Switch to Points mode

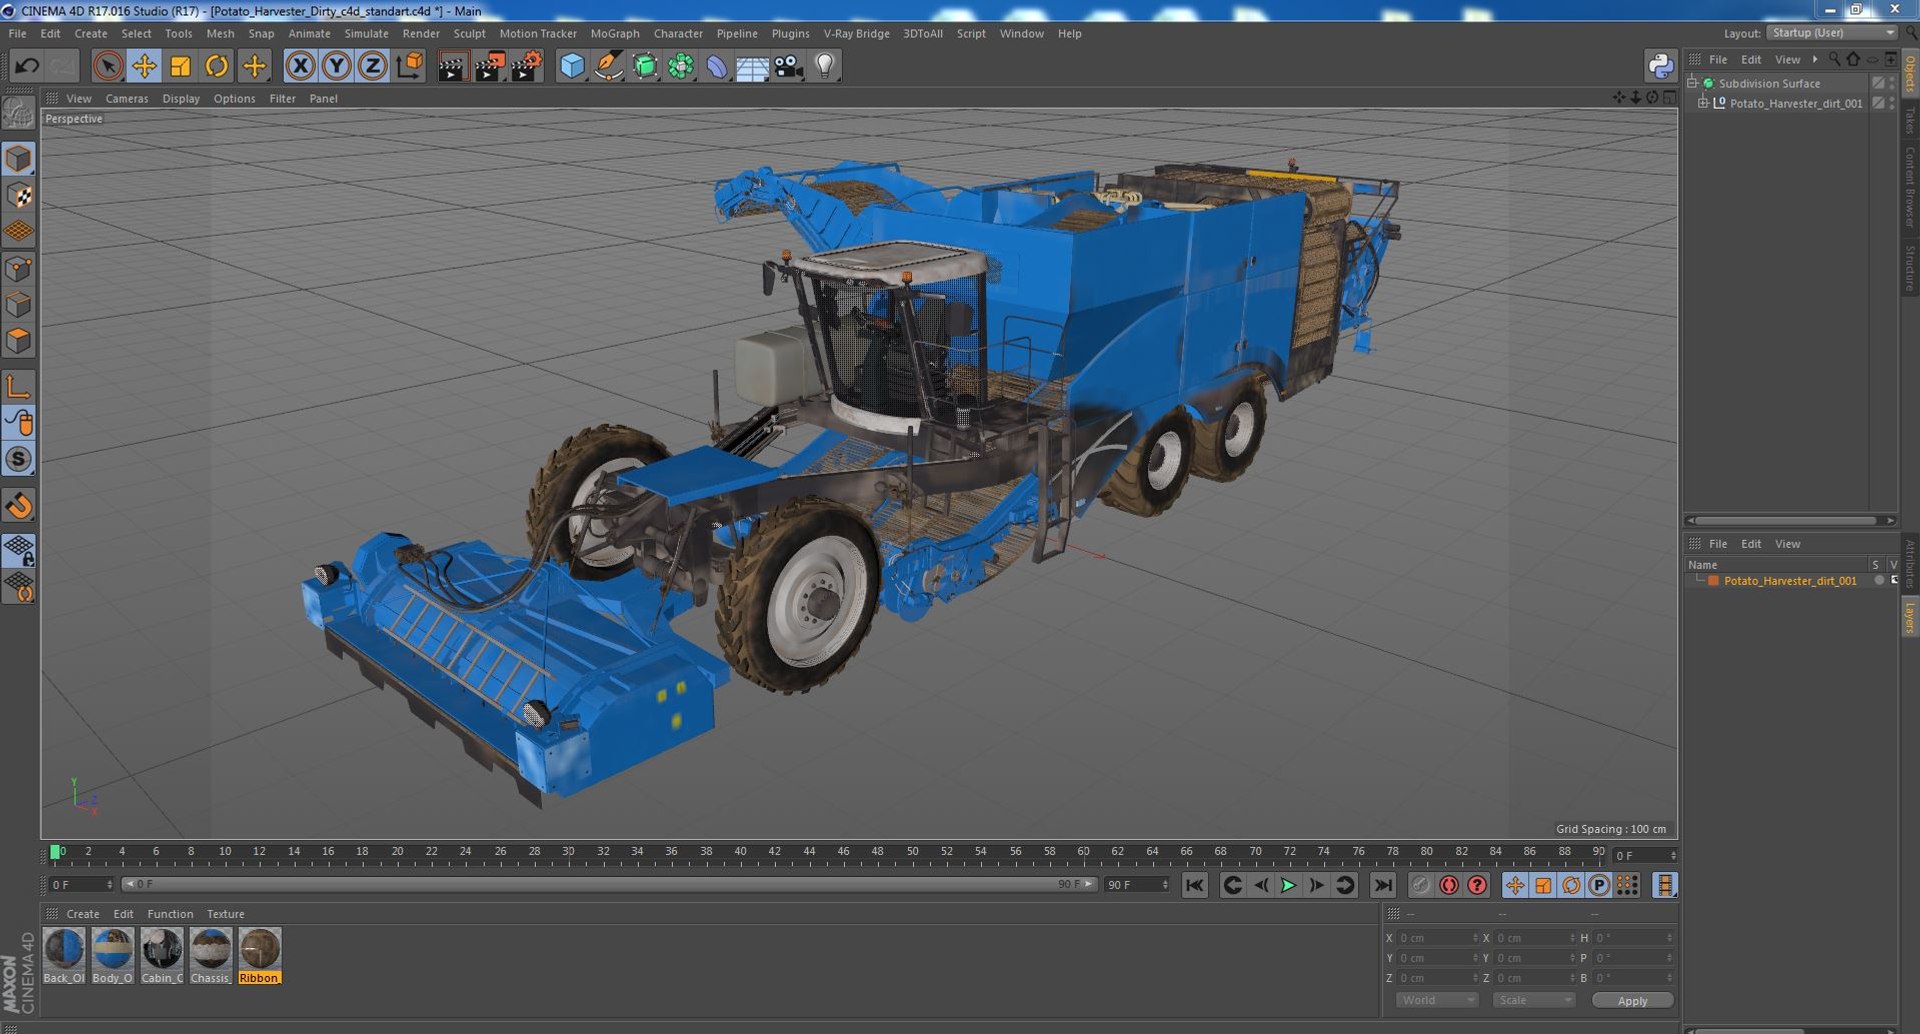(x=19, y=269)
